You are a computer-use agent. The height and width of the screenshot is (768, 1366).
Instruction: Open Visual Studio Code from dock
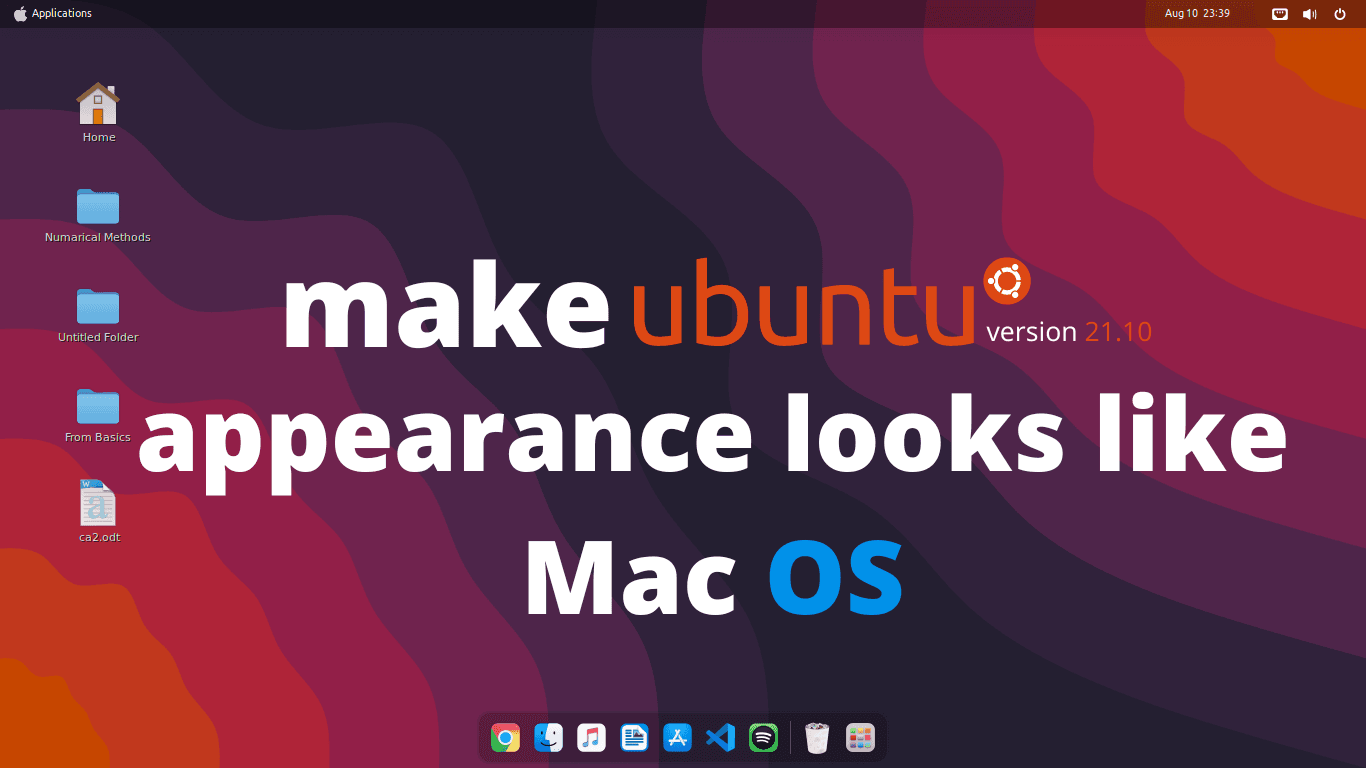[x=720, y=738]
